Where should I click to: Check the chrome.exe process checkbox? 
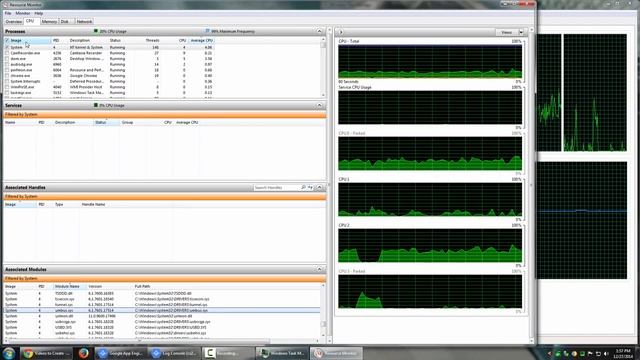7,76
